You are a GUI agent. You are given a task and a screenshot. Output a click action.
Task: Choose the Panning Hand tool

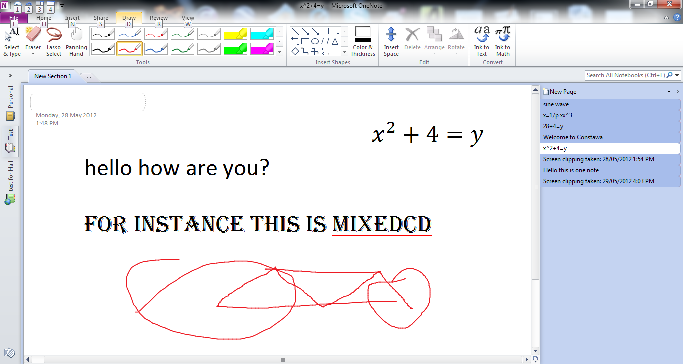(76, 42)
